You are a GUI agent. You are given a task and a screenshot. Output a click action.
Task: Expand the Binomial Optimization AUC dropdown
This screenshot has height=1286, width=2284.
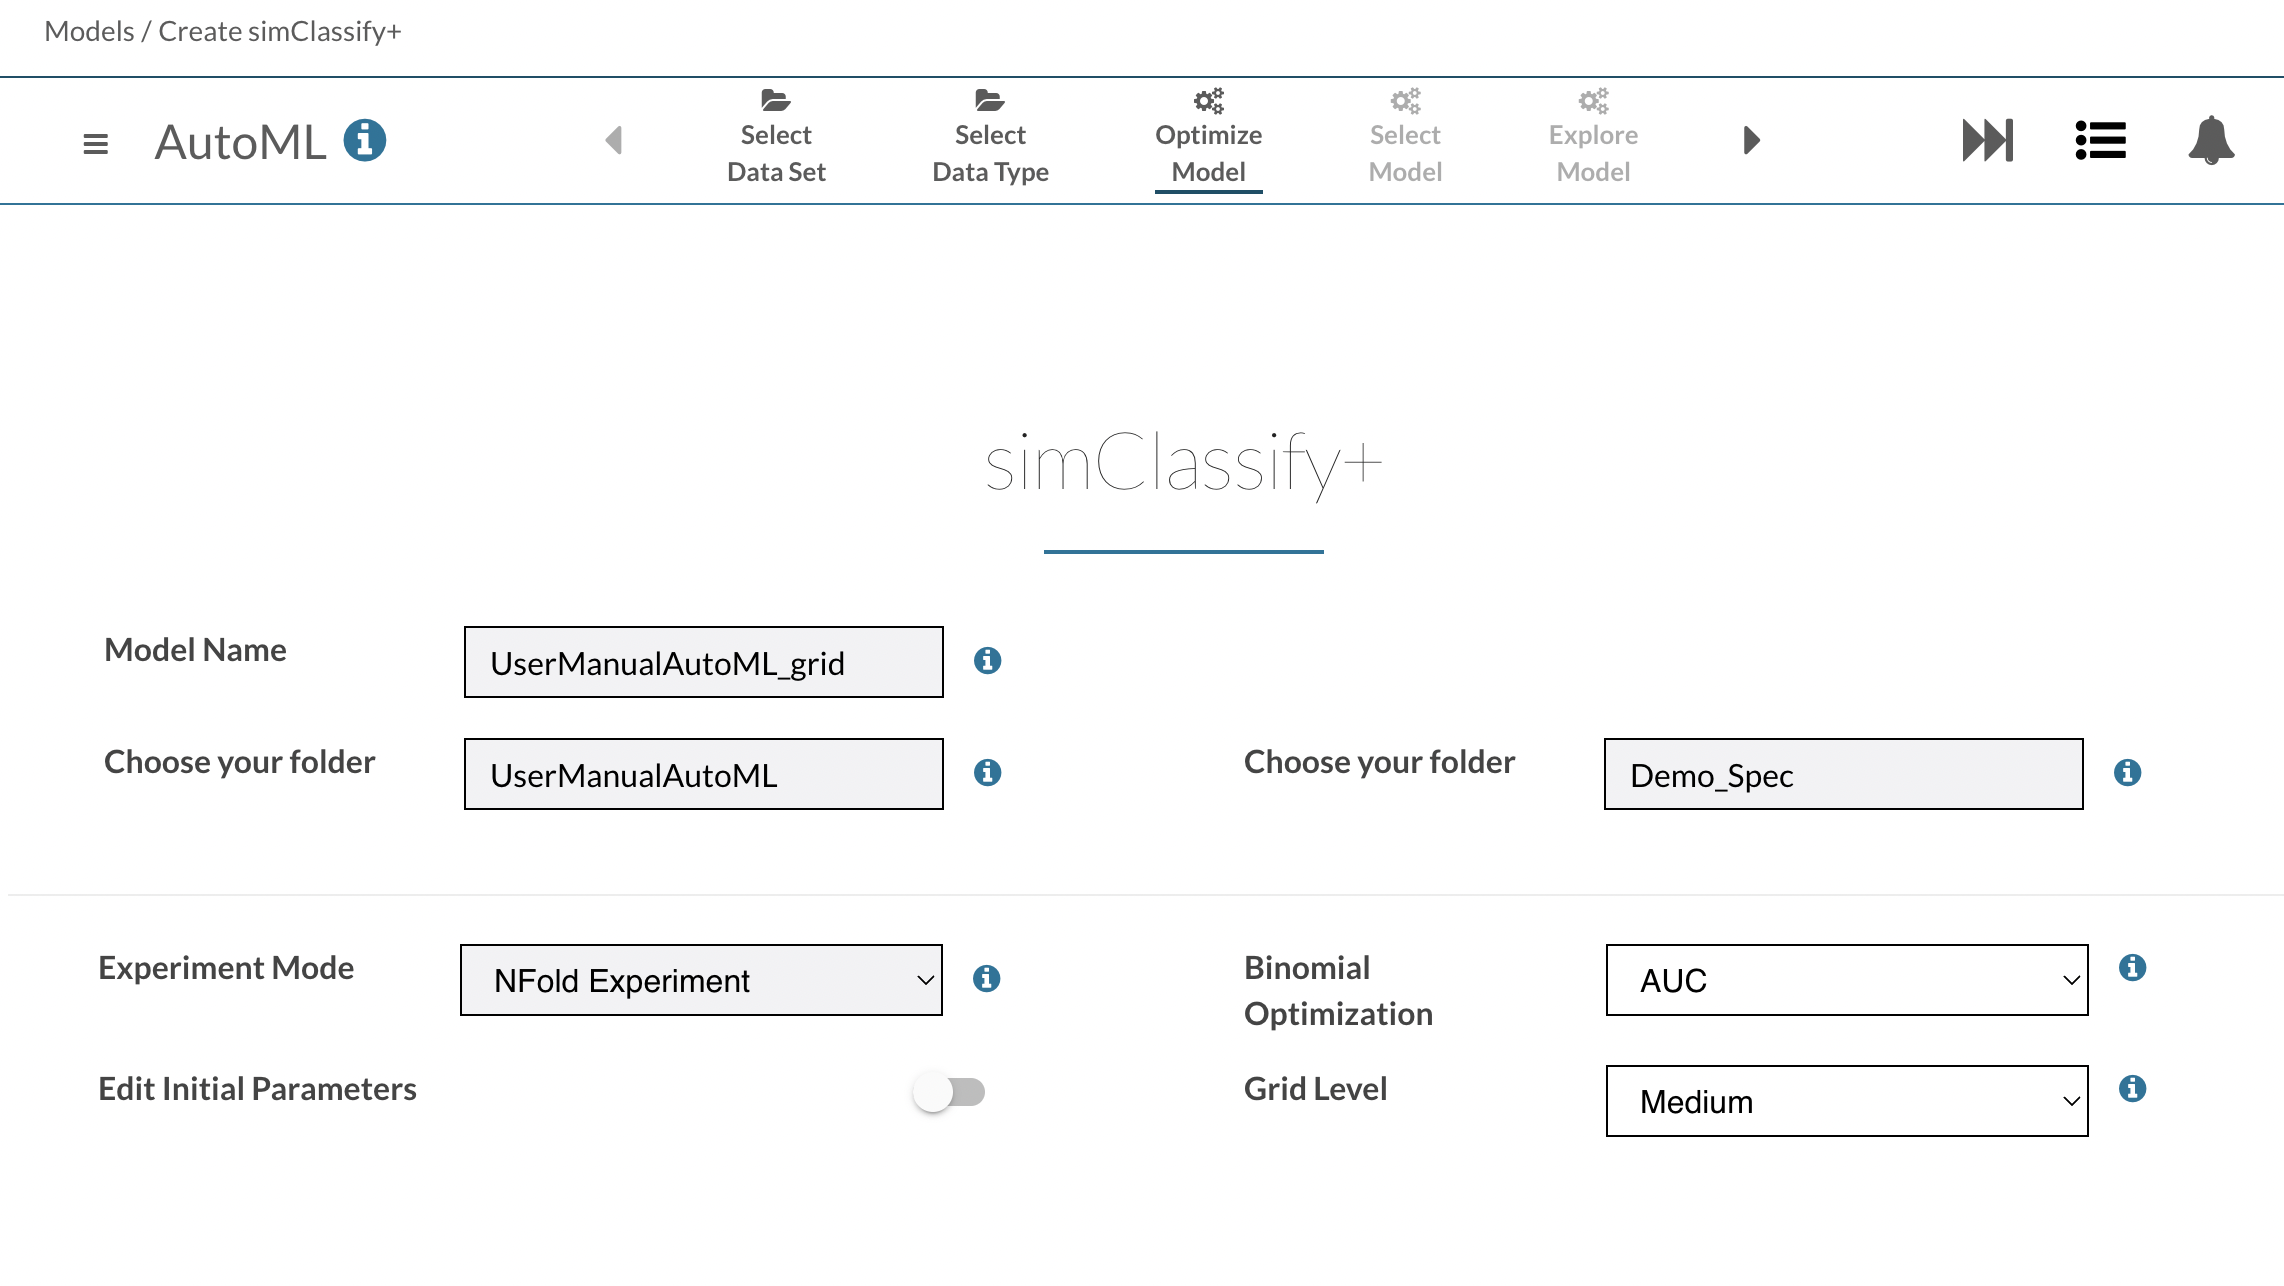pos(1846,980)
